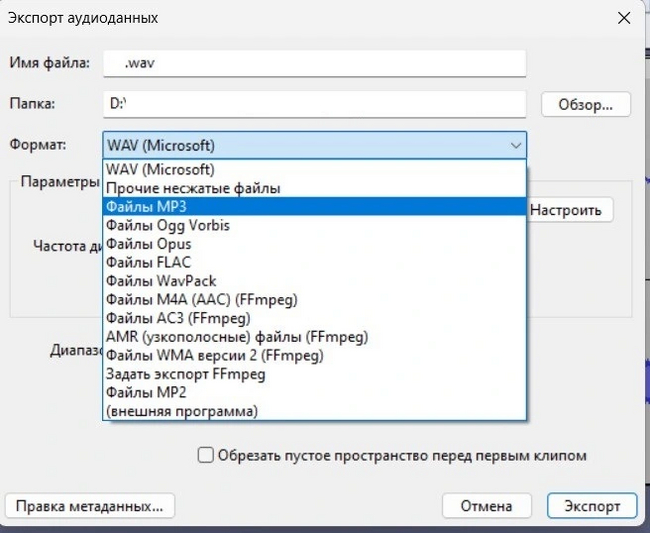Choose Файлы Opus format
Screen dimensions: 650x533
tap(148, 244)
